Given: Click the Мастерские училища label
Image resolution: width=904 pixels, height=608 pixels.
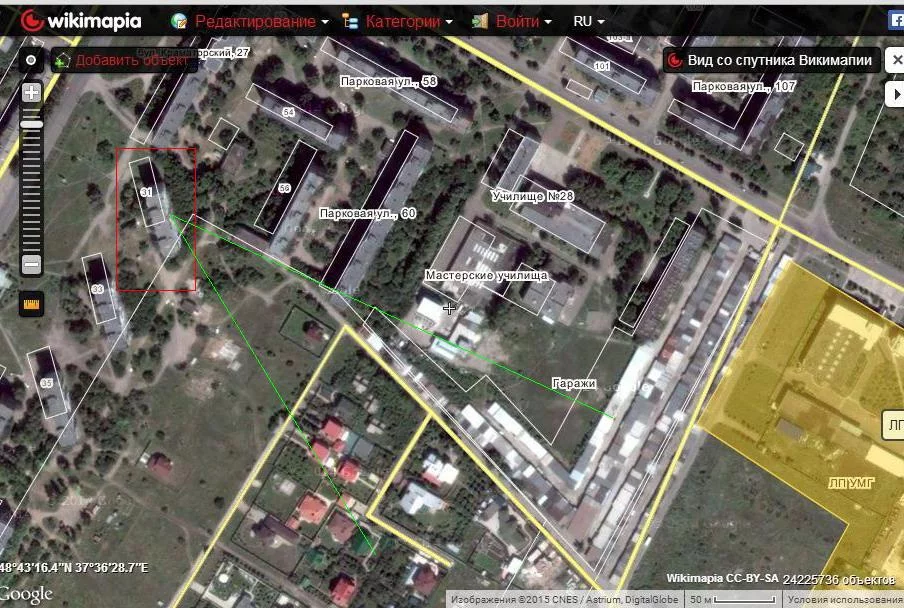Looking at the screenshot, I should pos(487,275).
